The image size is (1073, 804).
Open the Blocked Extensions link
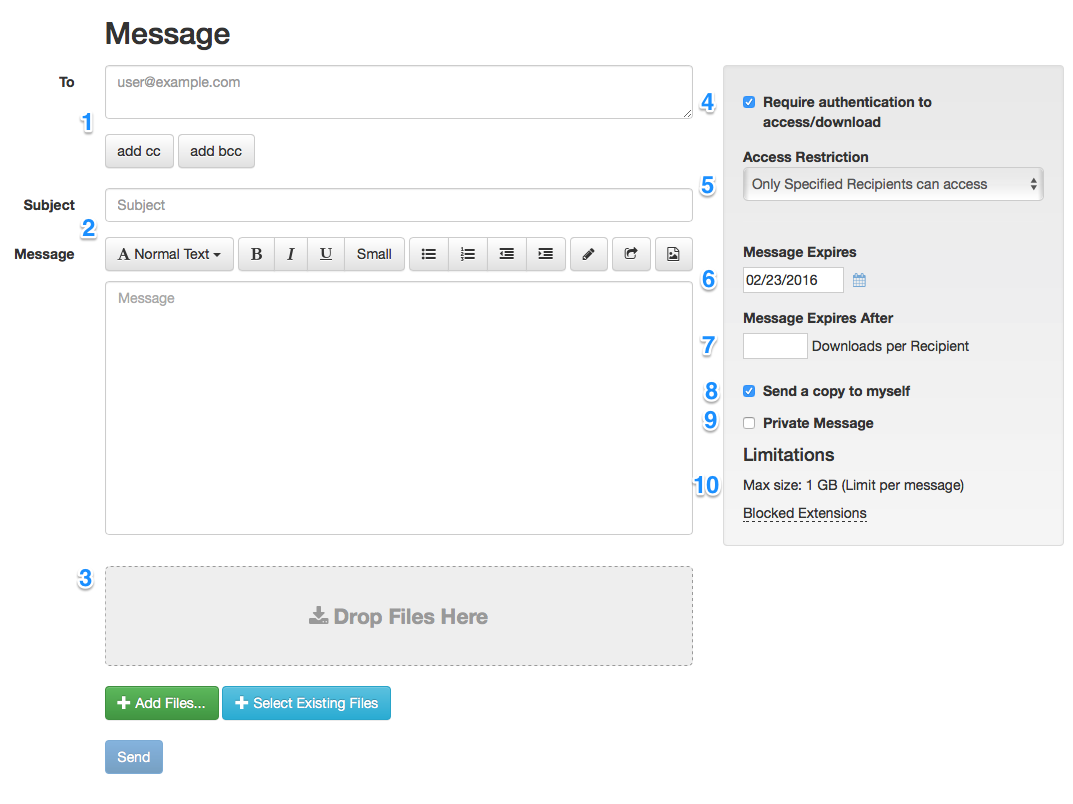point(804,513)
